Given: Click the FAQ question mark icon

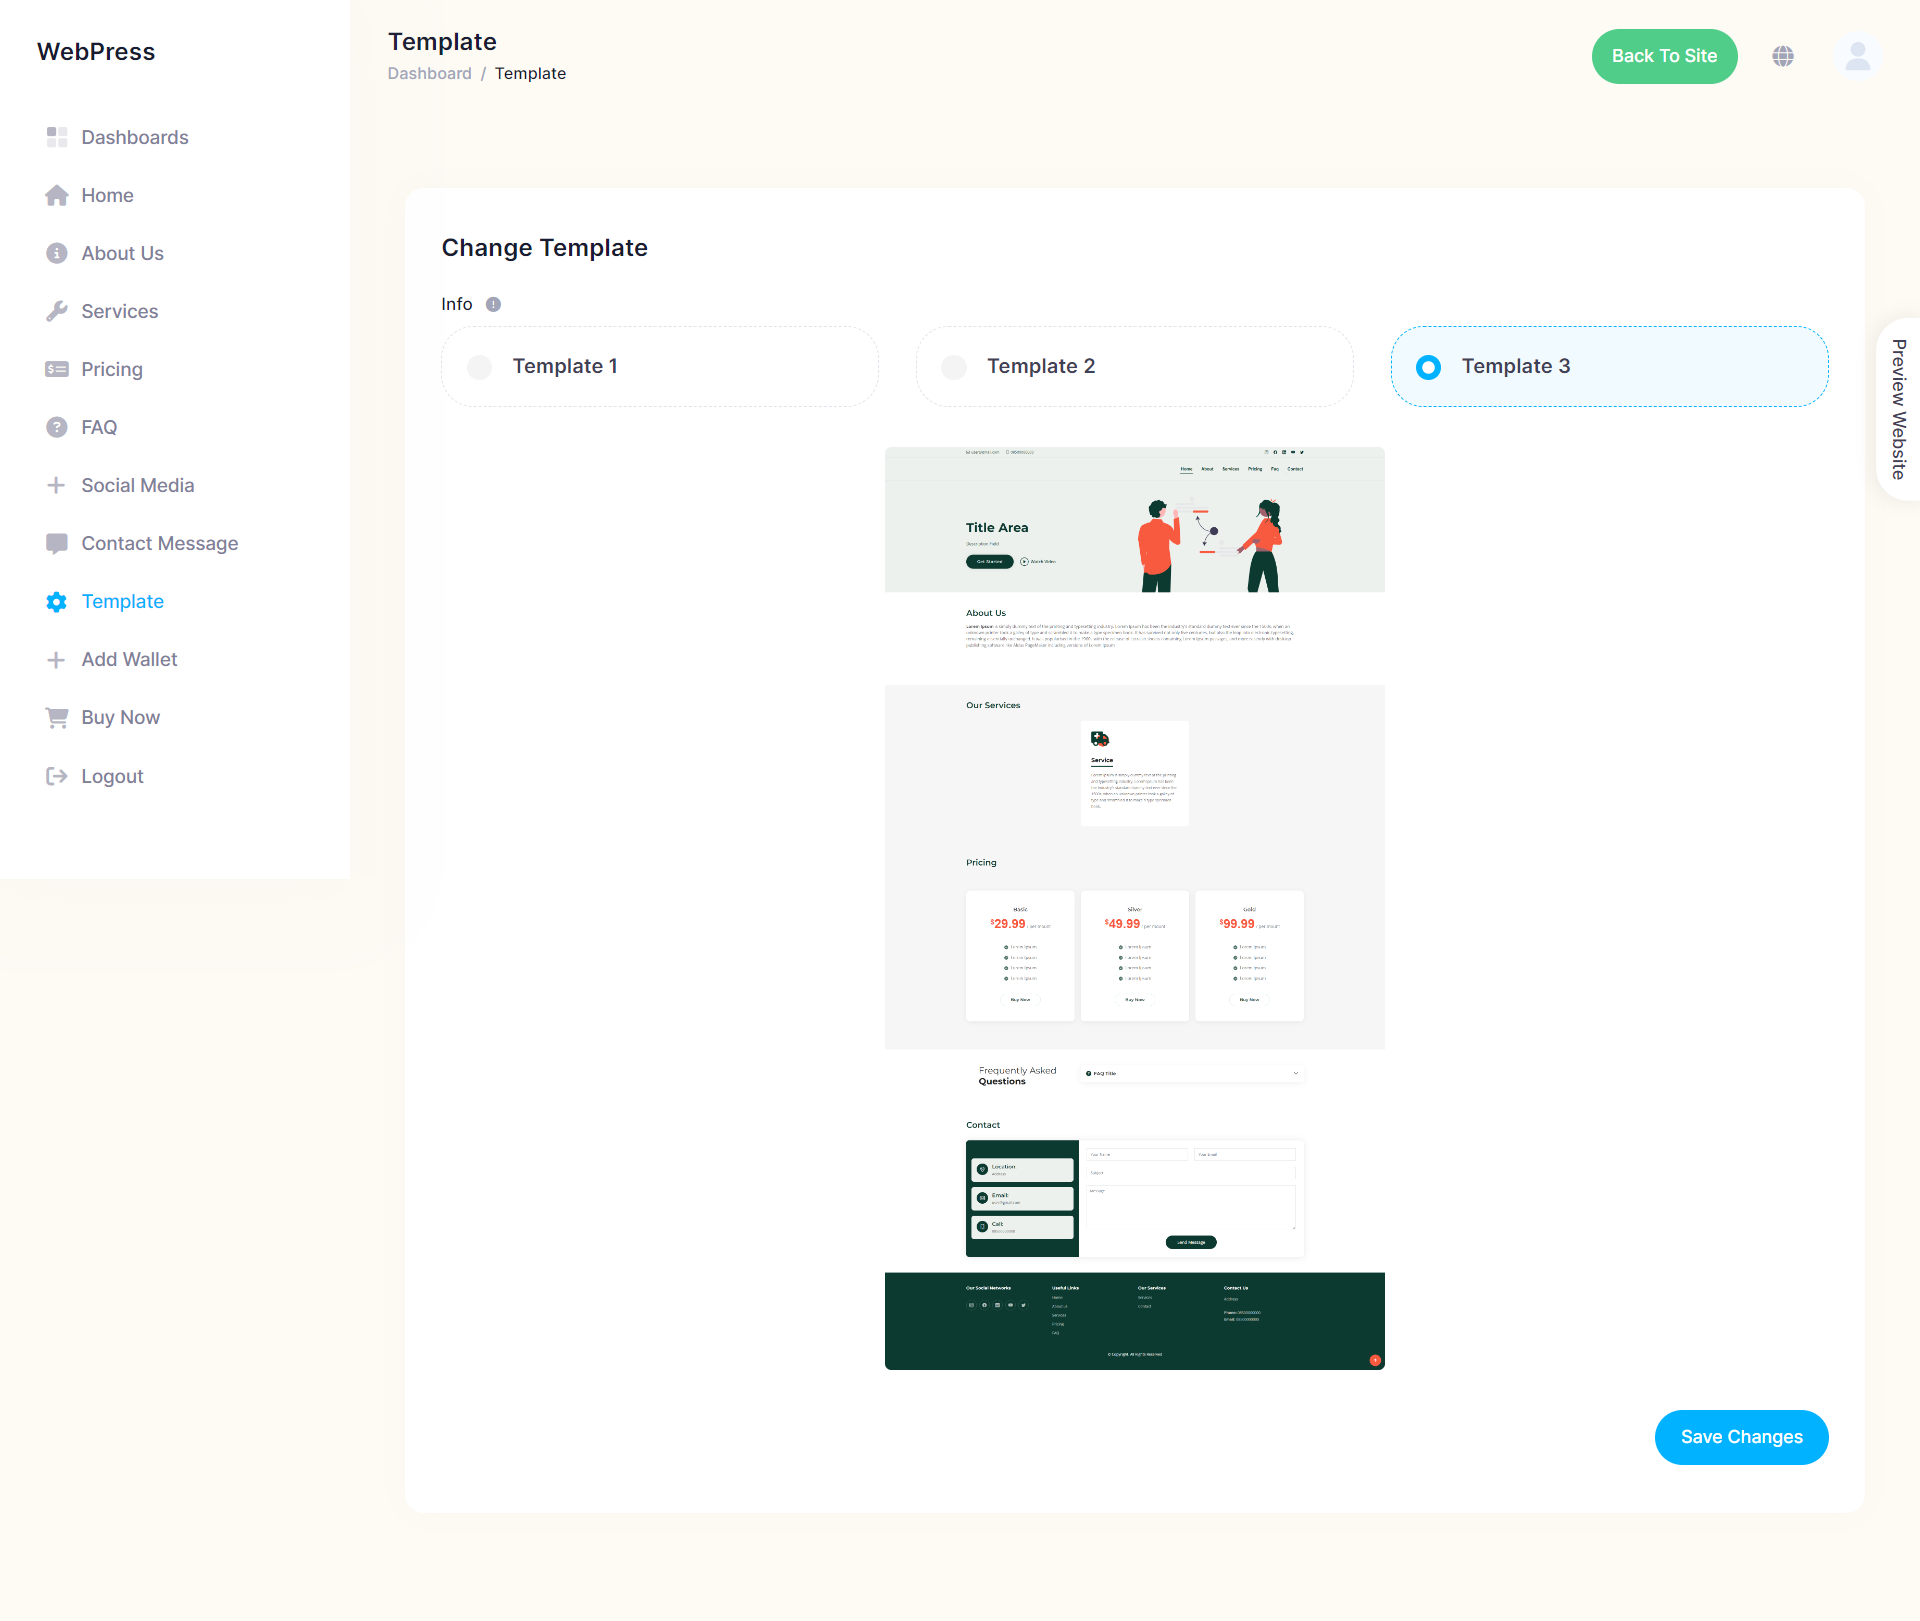Looking at the screenshot, I should [57, 427].
